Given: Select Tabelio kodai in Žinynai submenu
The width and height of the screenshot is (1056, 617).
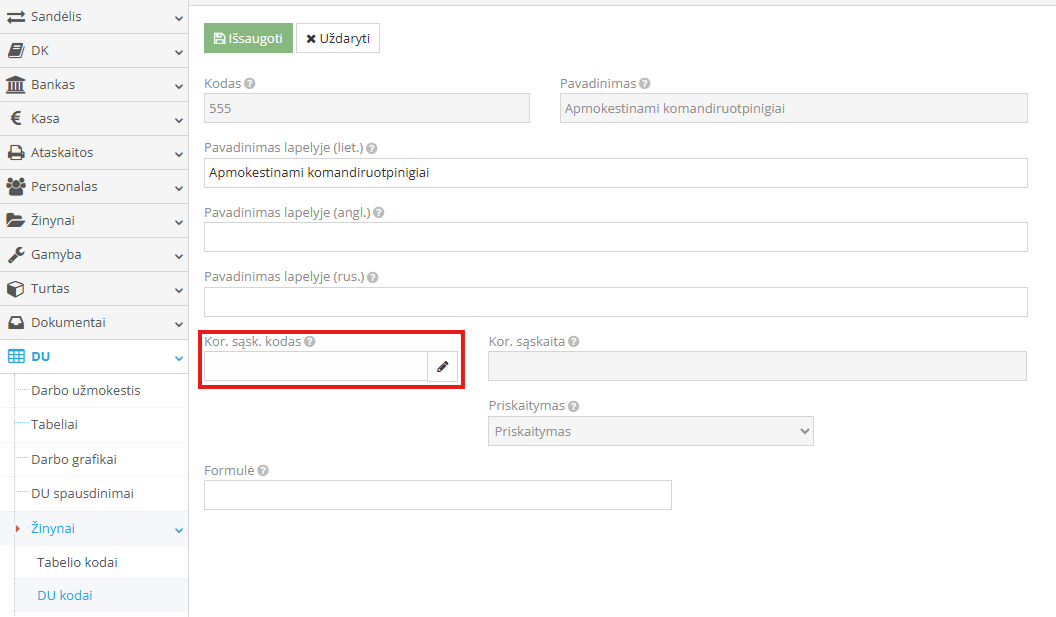Looking at the screenshot, I should coord(77,562).
